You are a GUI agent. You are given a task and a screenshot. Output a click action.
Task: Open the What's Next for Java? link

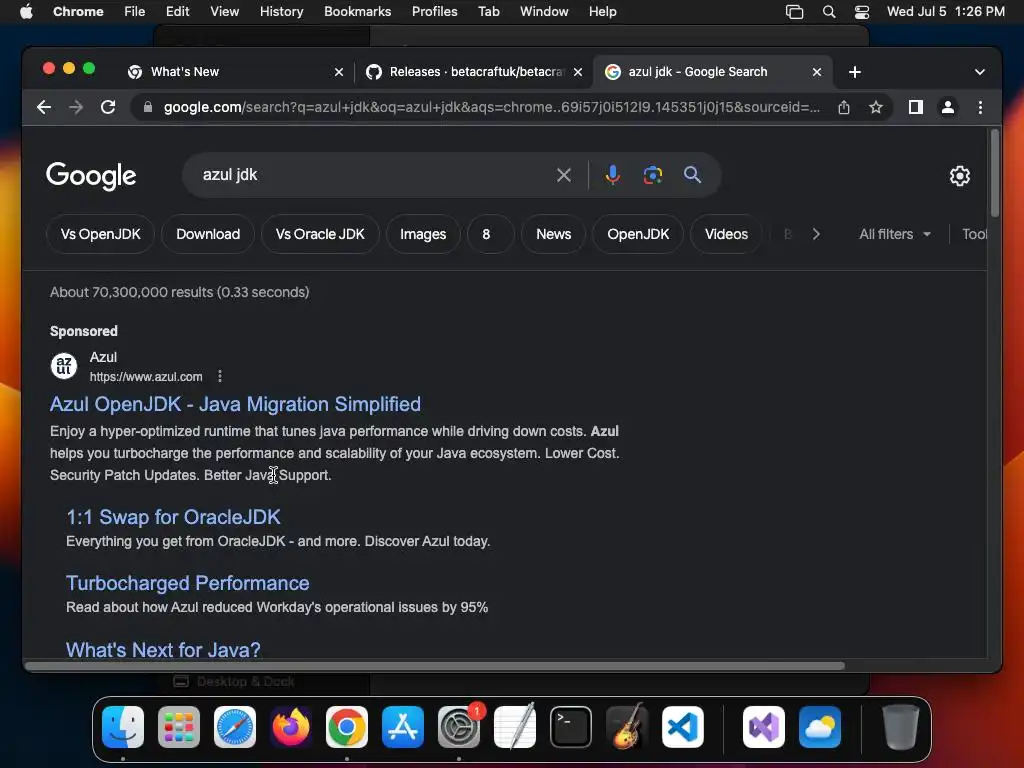[163, 650]
